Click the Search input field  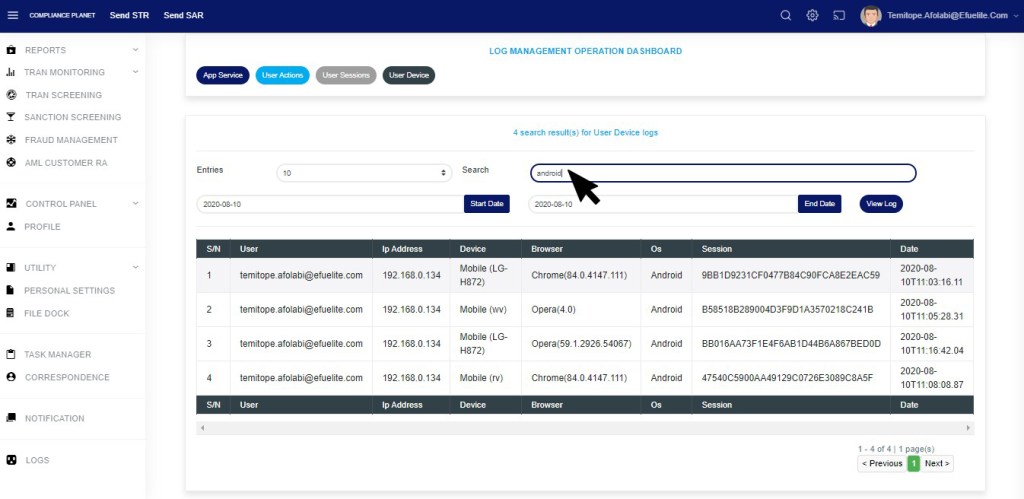pos(722,173)
